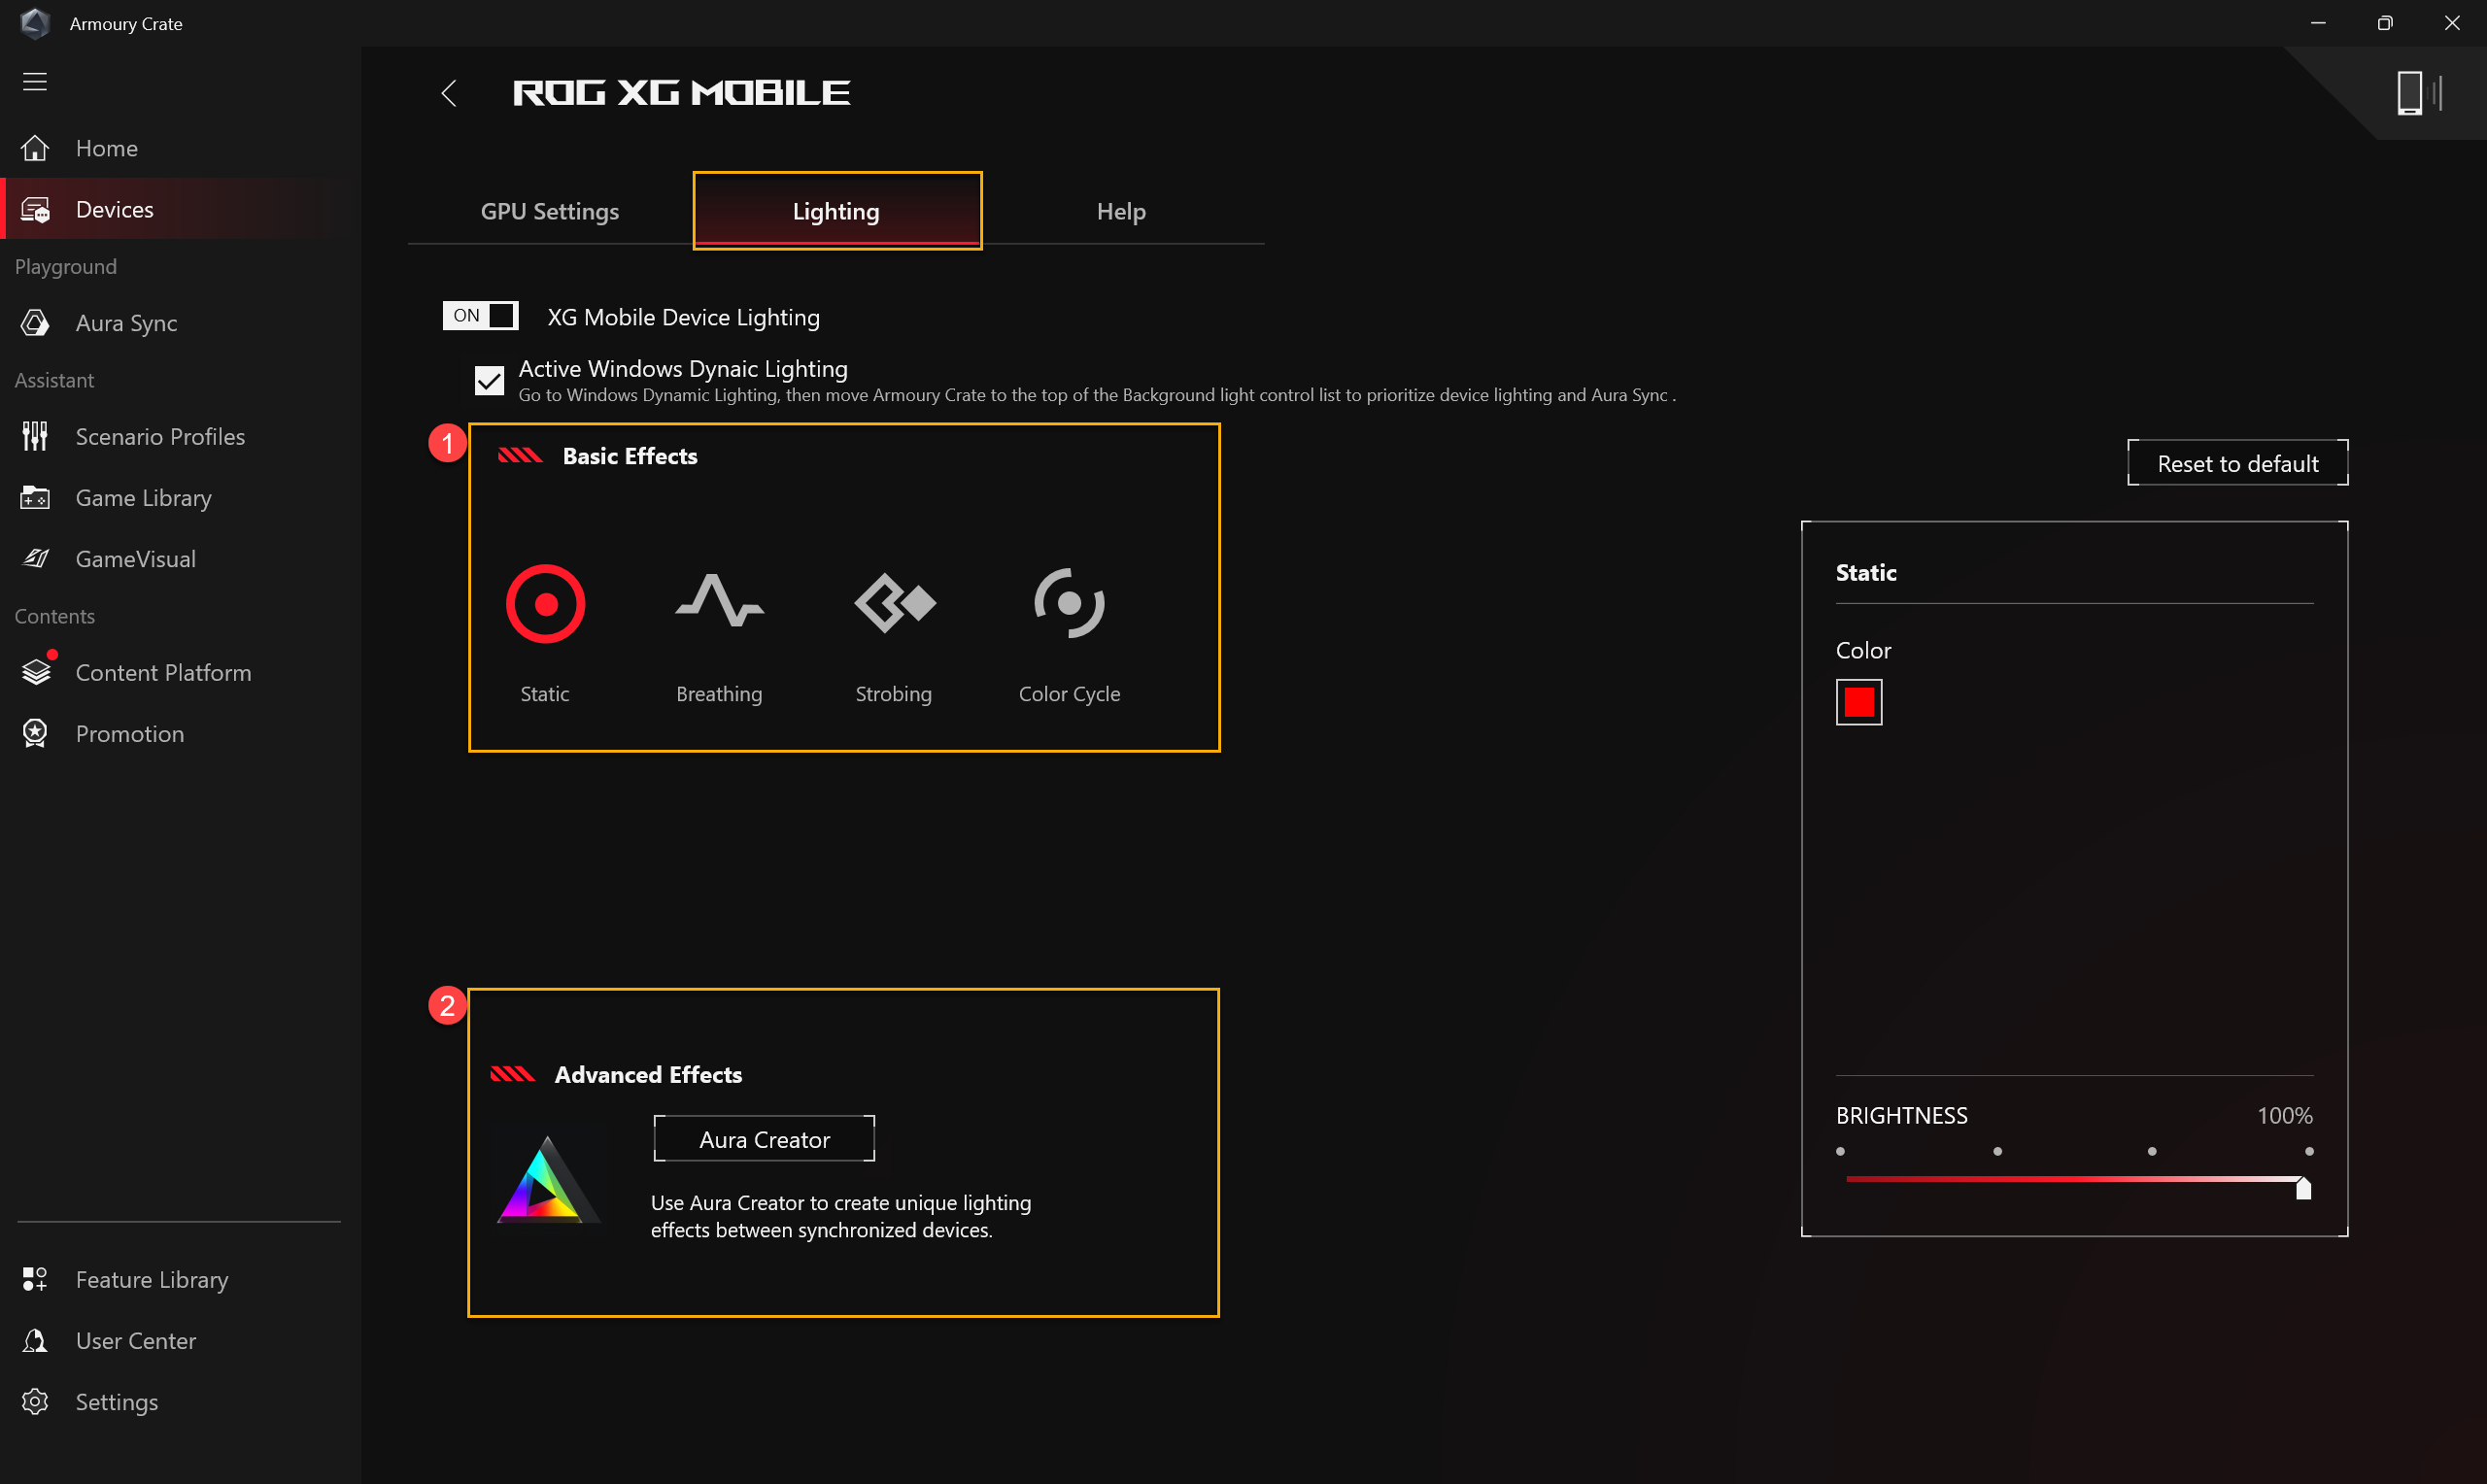The width and height of the screenshot is (2487, 1484).
Task: Click the 100% brightness value
Action: coord(2285,1115)
